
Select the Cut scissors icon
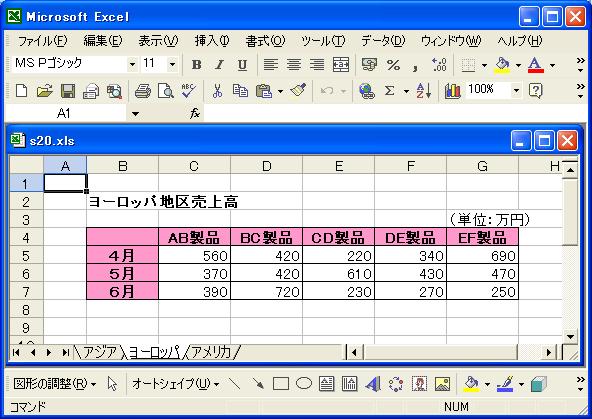coord(217,91)
